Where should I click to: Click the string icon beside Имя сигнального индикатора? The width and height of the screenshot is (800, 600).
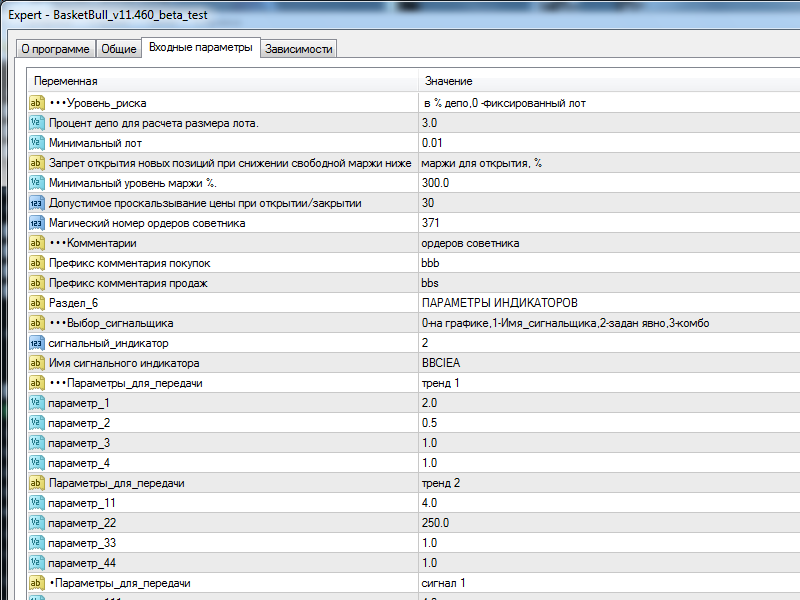click(36, 363)
